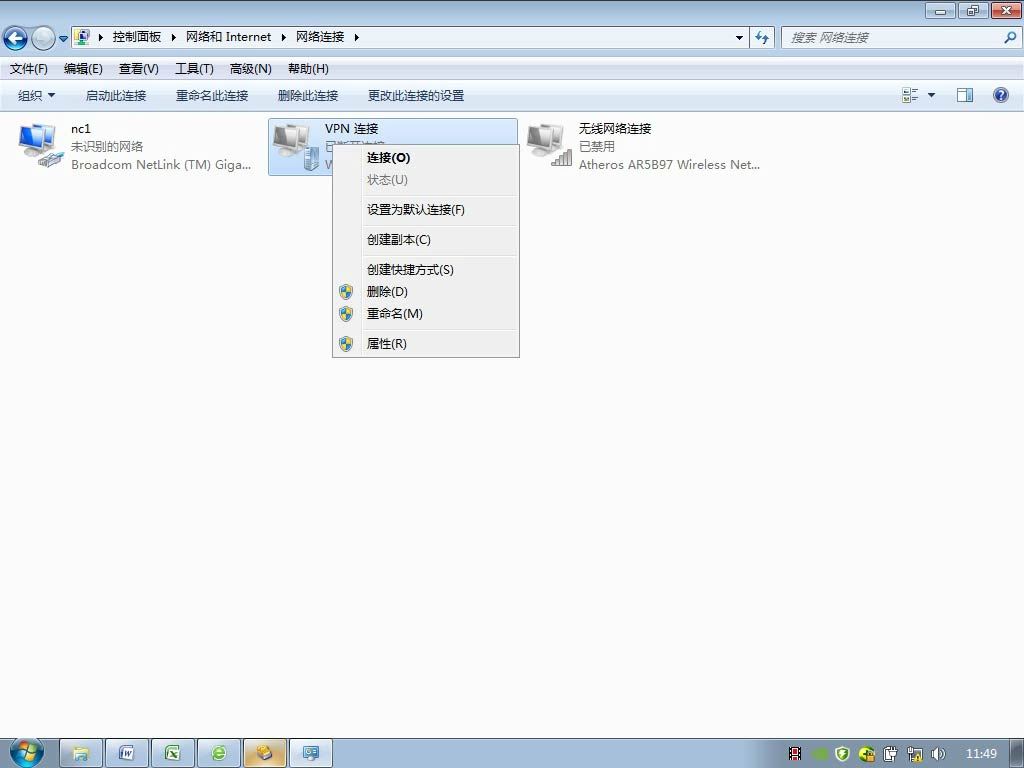Click the 11:49 clock
The height and width of the screenshot is (768, 1024).
[981, 754]
